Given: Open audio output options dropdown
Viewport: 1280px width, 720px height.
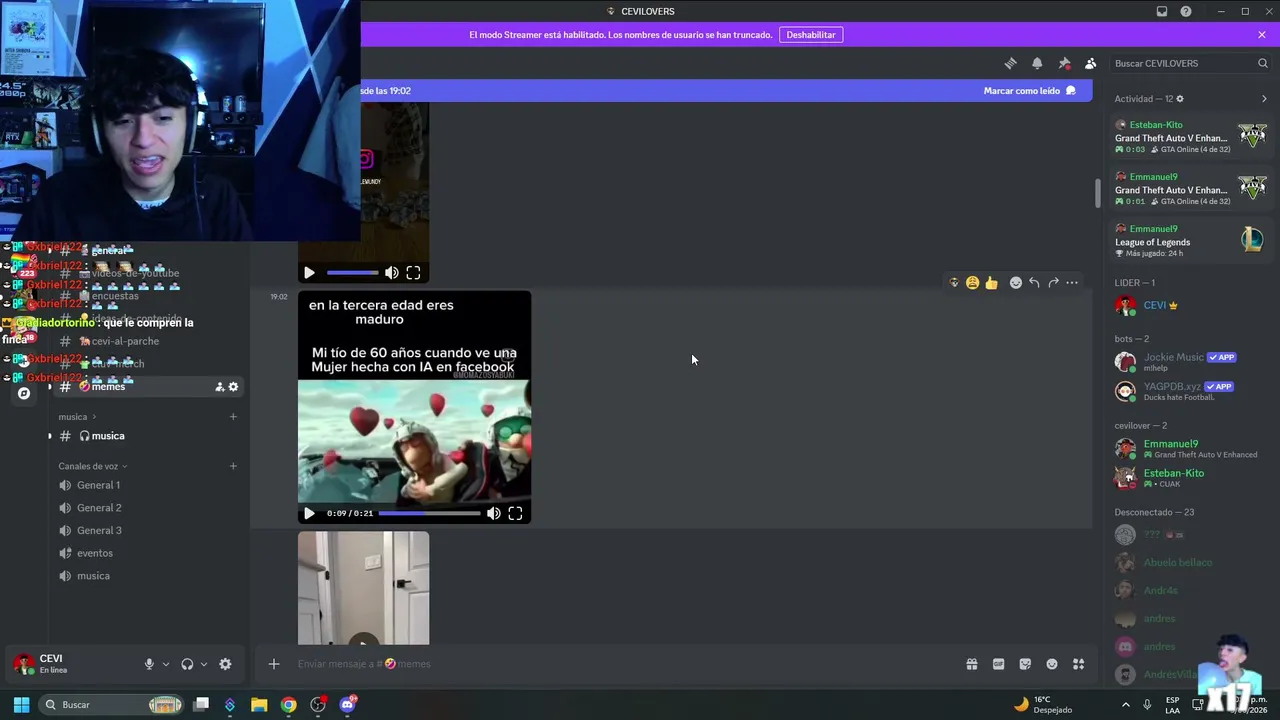Looking at the screenshot, I should click(x=204, y=664).
